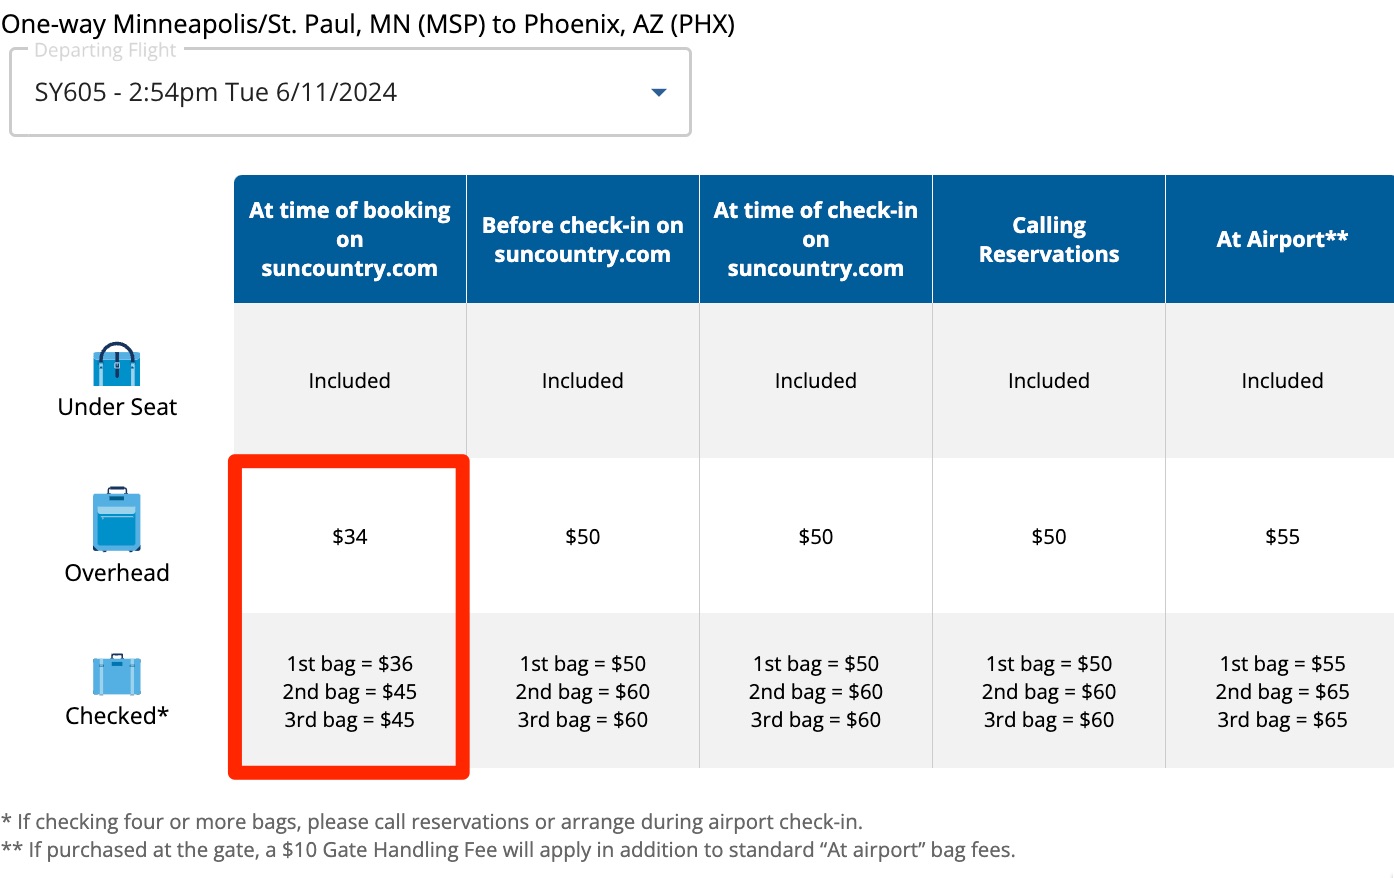Open the Departing Flight dropdown
The image size is (1394, 878).
click(349, 92)
